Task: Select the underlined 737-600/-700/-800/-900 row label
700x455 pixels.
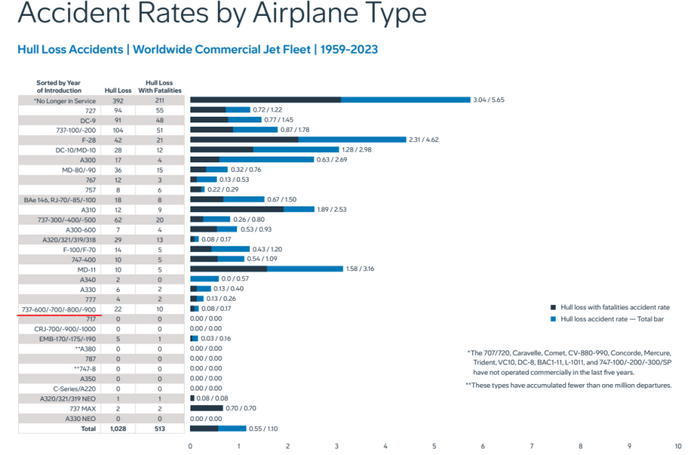Action: tap(58, 309)
